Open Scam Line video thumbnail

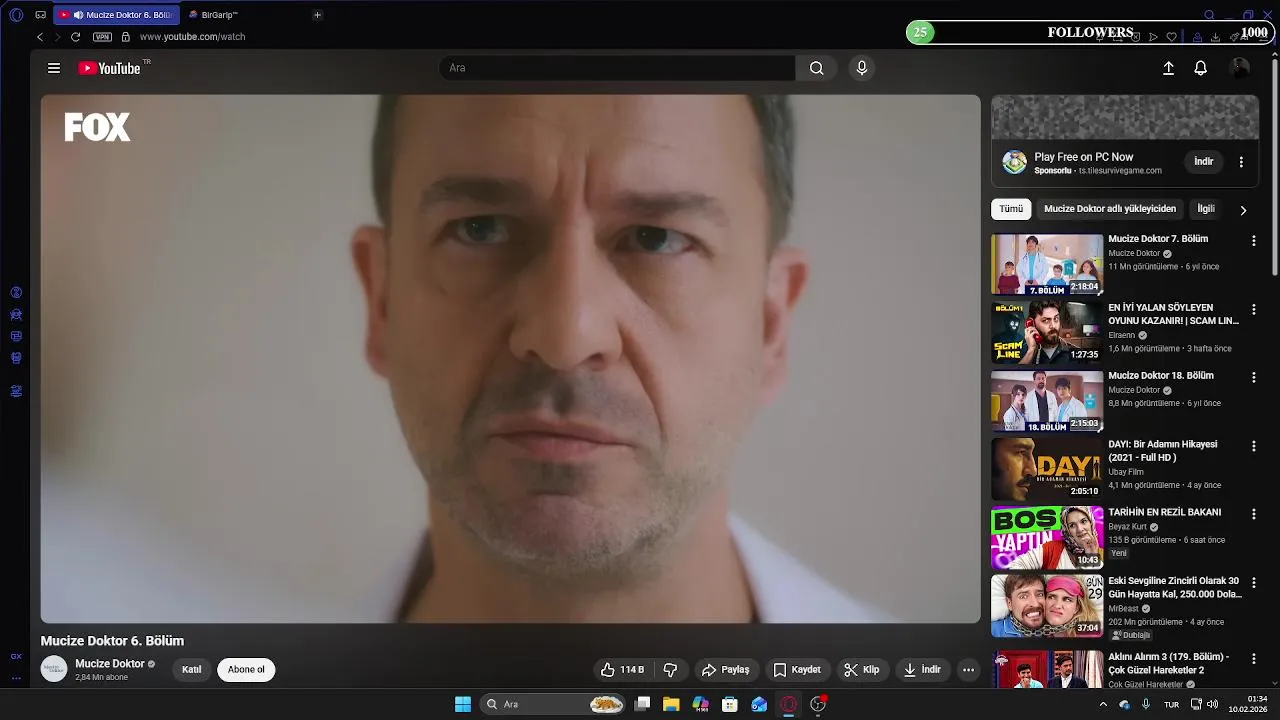tap(1047, 332)
